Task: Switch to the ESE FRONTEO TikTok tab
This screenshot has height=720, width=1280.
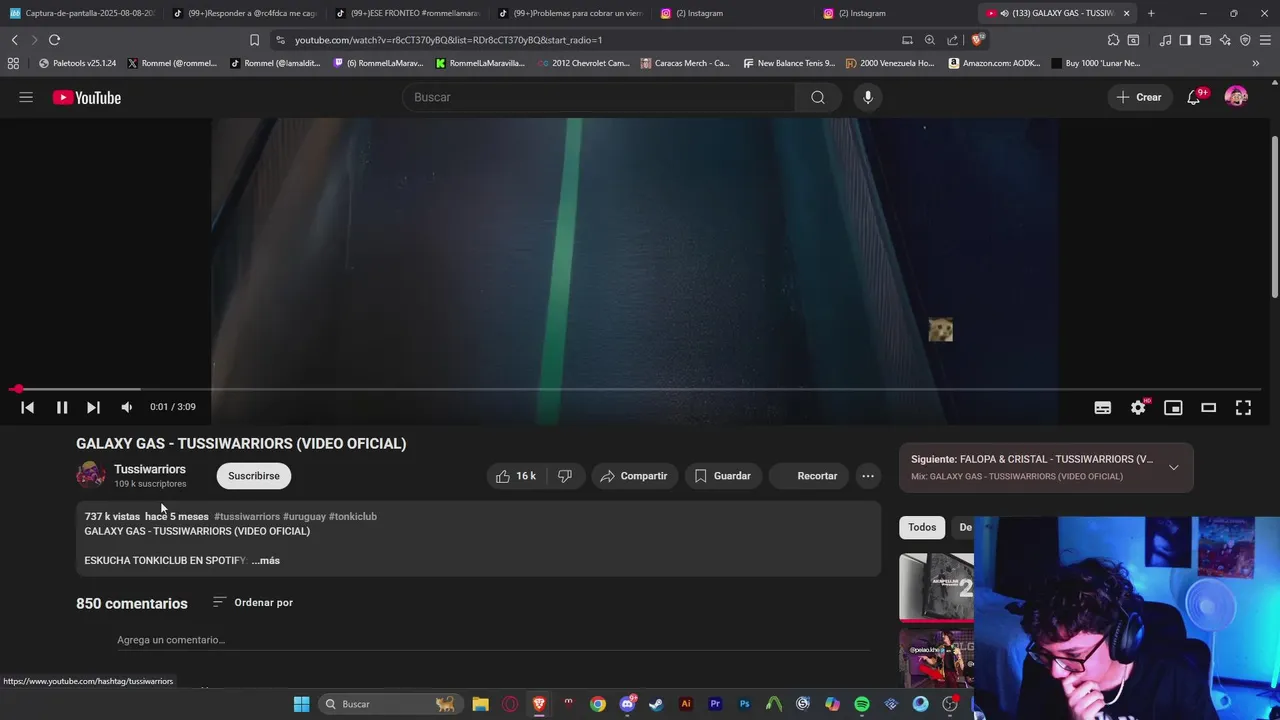Action: coord(407,13)
